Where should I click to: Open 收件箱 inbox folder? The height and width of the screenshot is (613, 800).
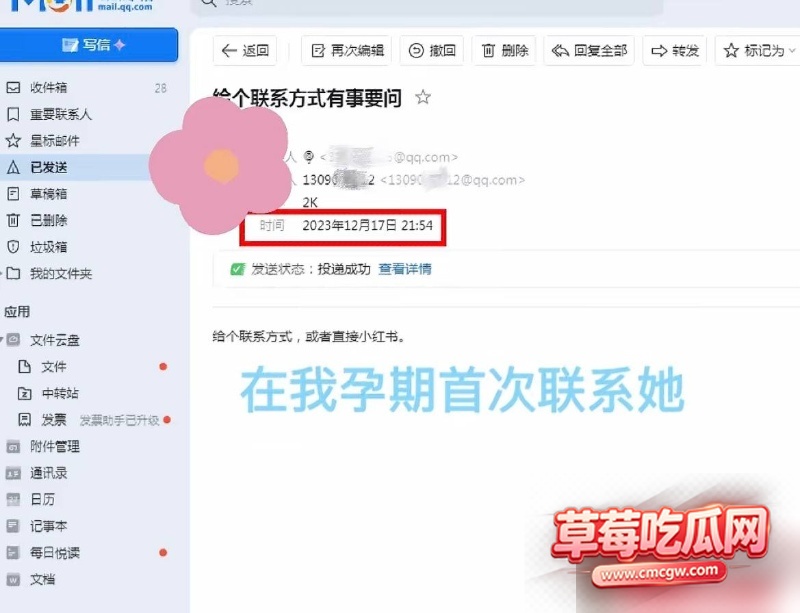(x=48, y=88)
